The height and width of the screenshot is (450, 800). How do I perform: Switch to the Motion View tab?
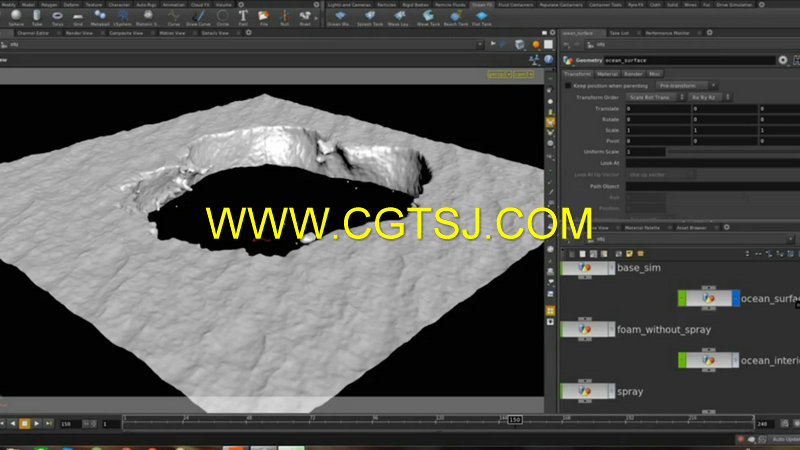point(172,33)
